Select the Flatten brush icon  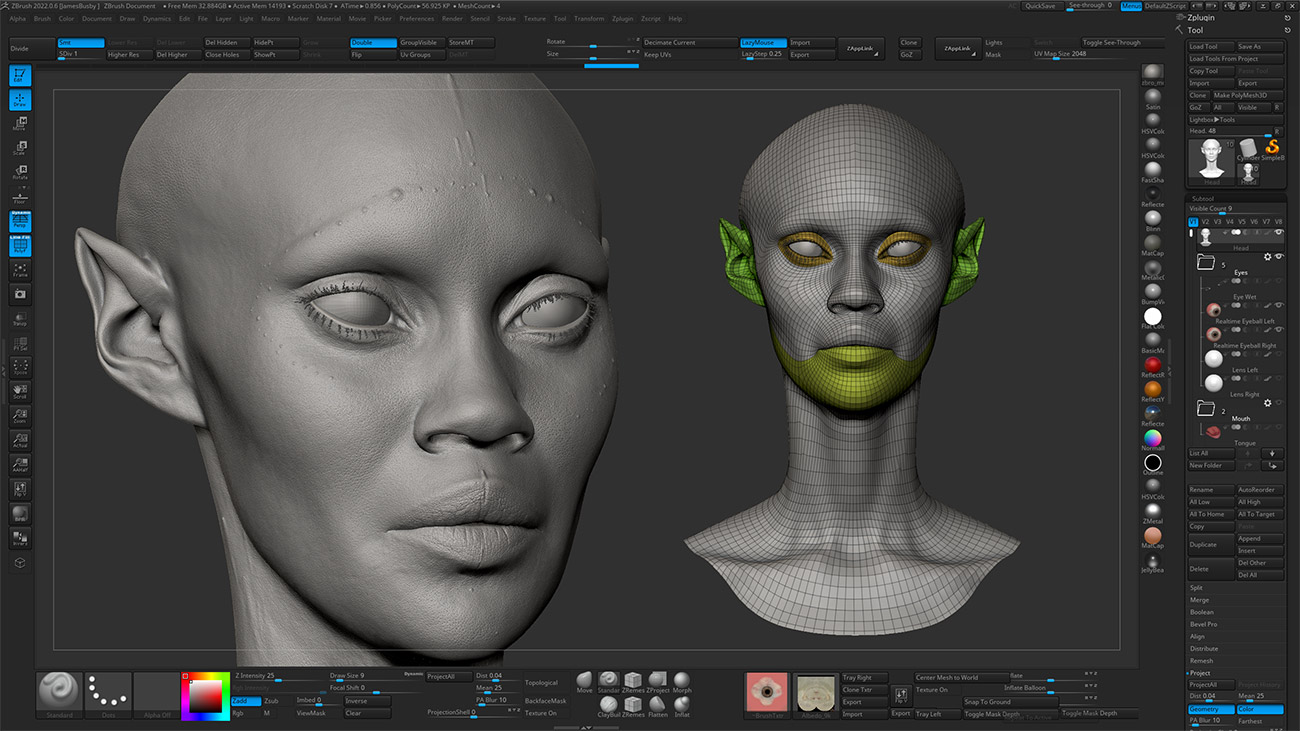pos(658,706)
